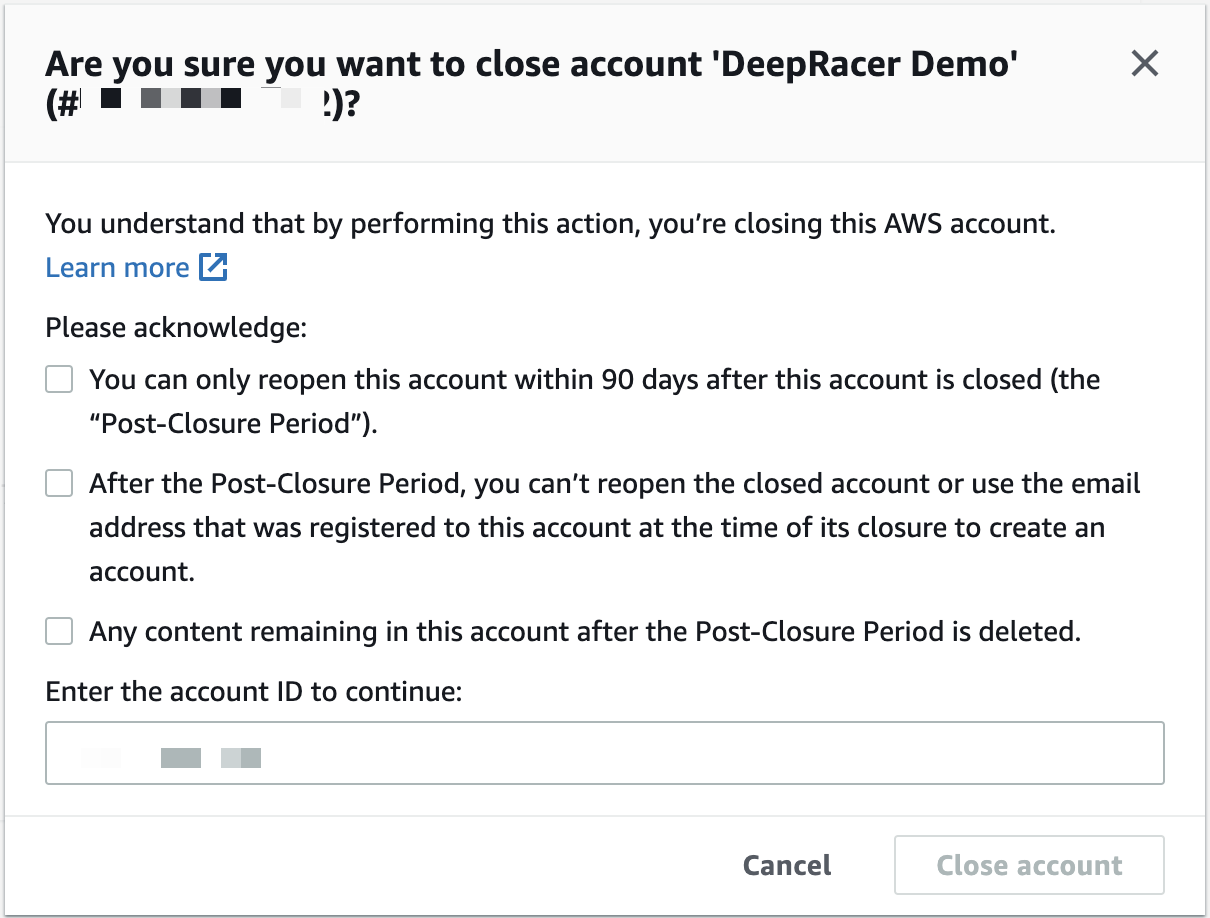
Task: Check the 90 days reopen acknowledgment
Action: pyautogui.click(x=59, y=380)
